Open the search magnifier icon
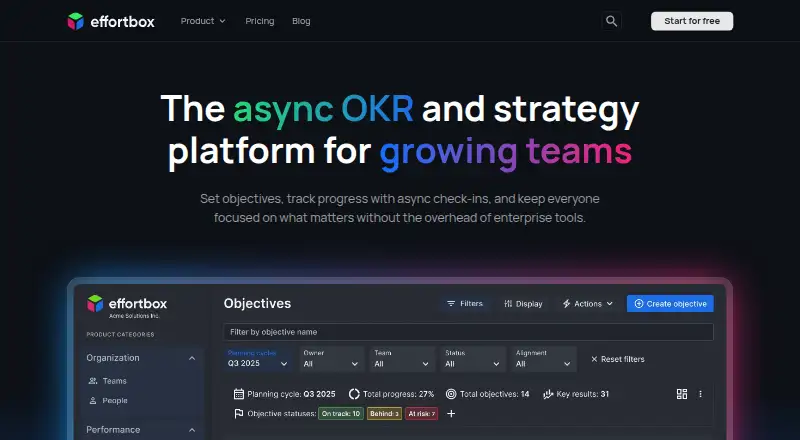The width and height of the screenshot is (800, 440). pyautogui.click(x=611, y=21)
